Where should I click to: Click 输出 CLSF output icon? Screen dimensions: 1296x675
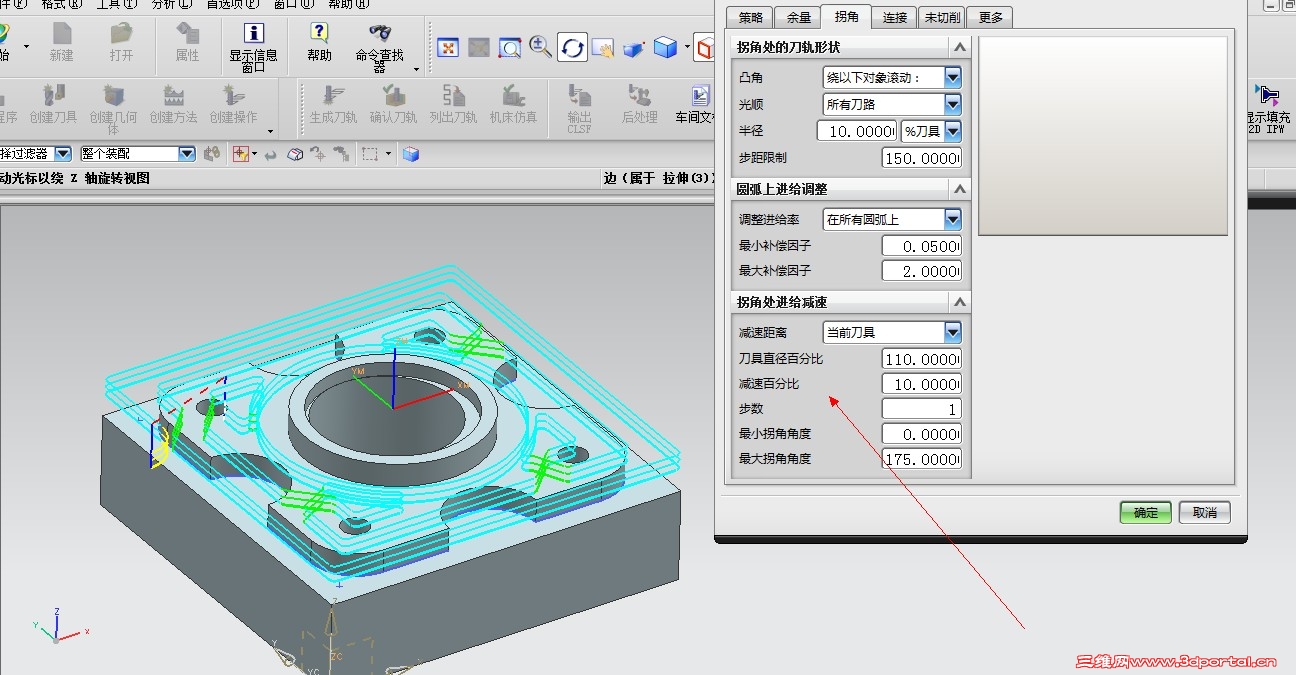click(x=580, y=108)
